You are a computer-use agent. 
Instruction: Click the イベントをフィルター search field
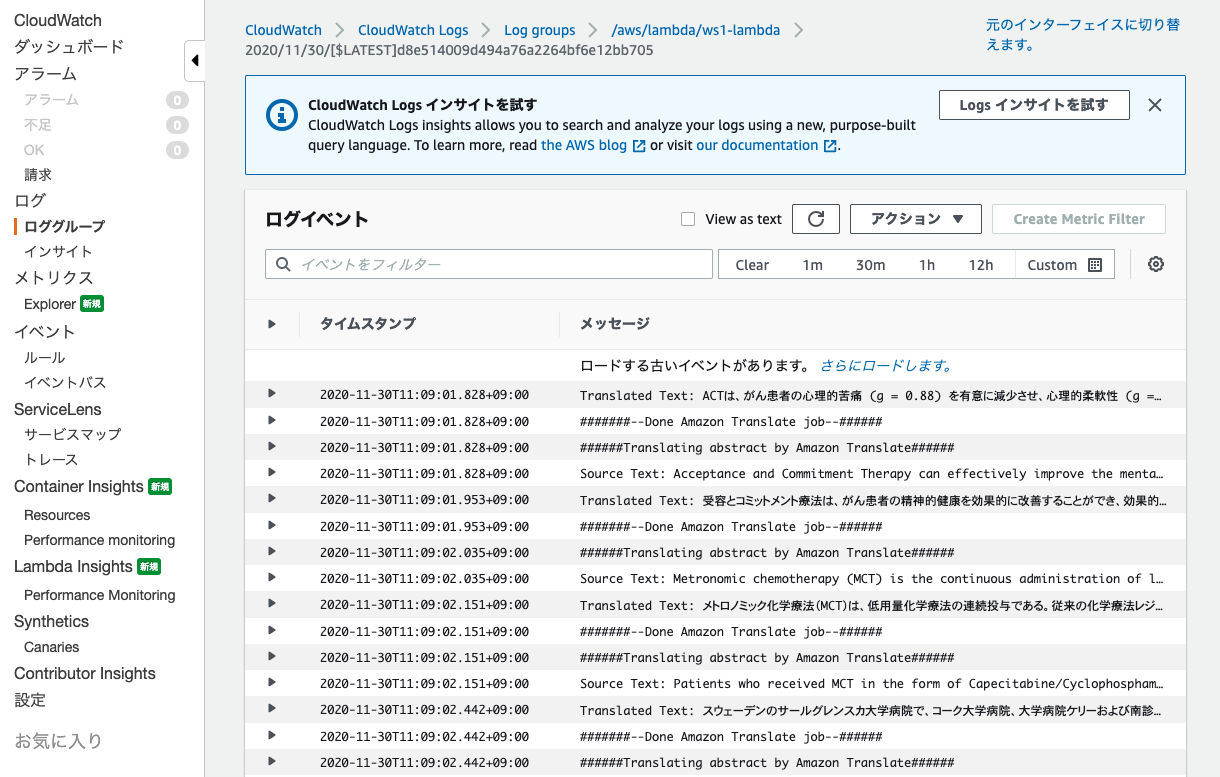tap(489, 265)
